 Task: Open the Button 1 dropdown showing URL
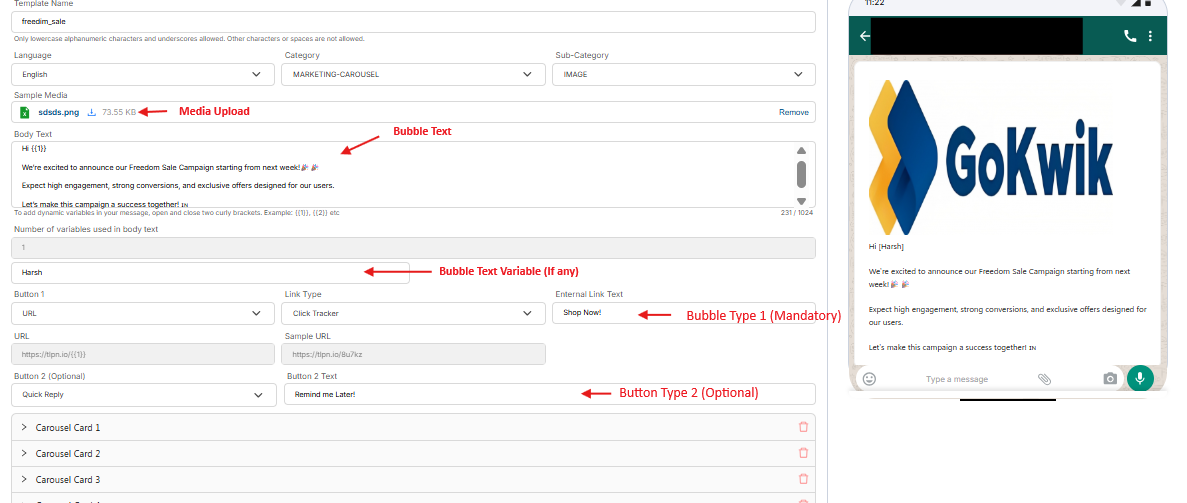pos(143,313)
